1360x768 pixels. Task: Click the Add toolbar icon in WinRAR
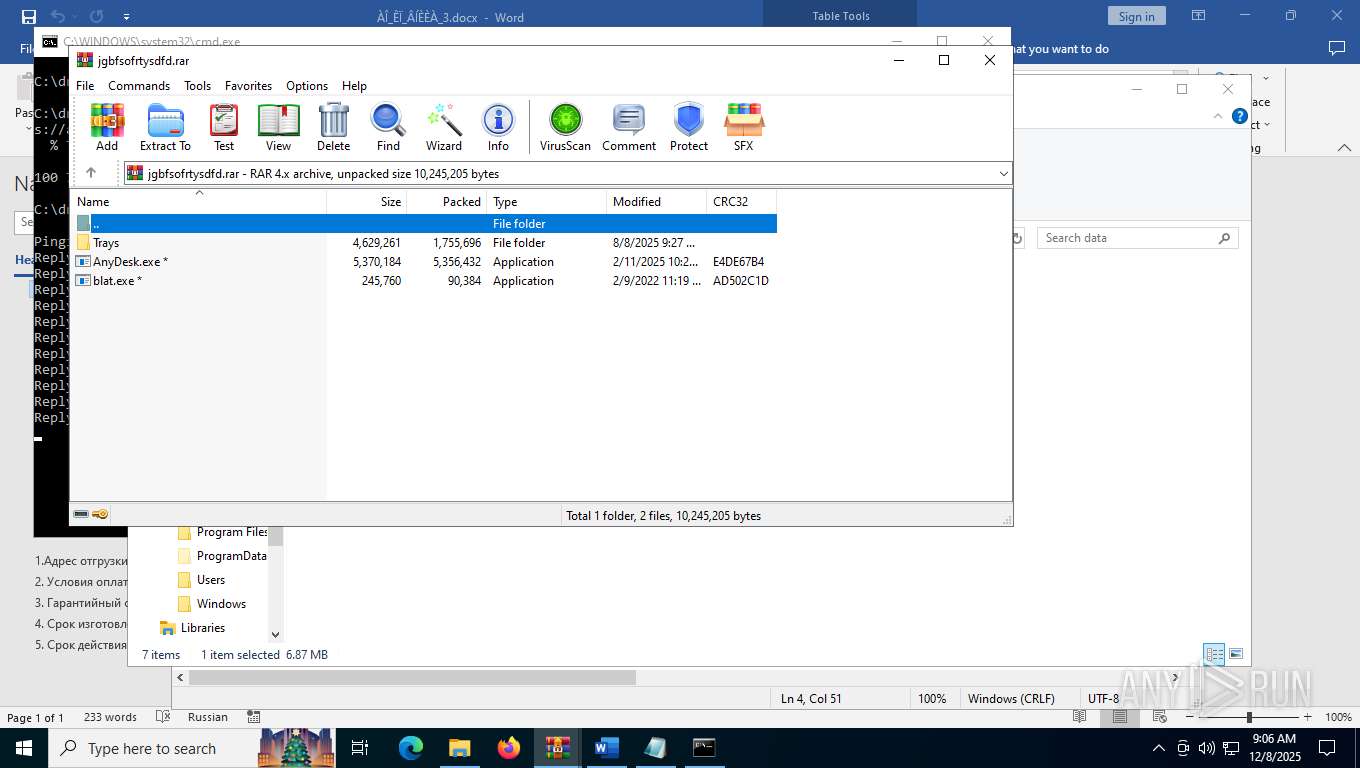pos(107,127)
